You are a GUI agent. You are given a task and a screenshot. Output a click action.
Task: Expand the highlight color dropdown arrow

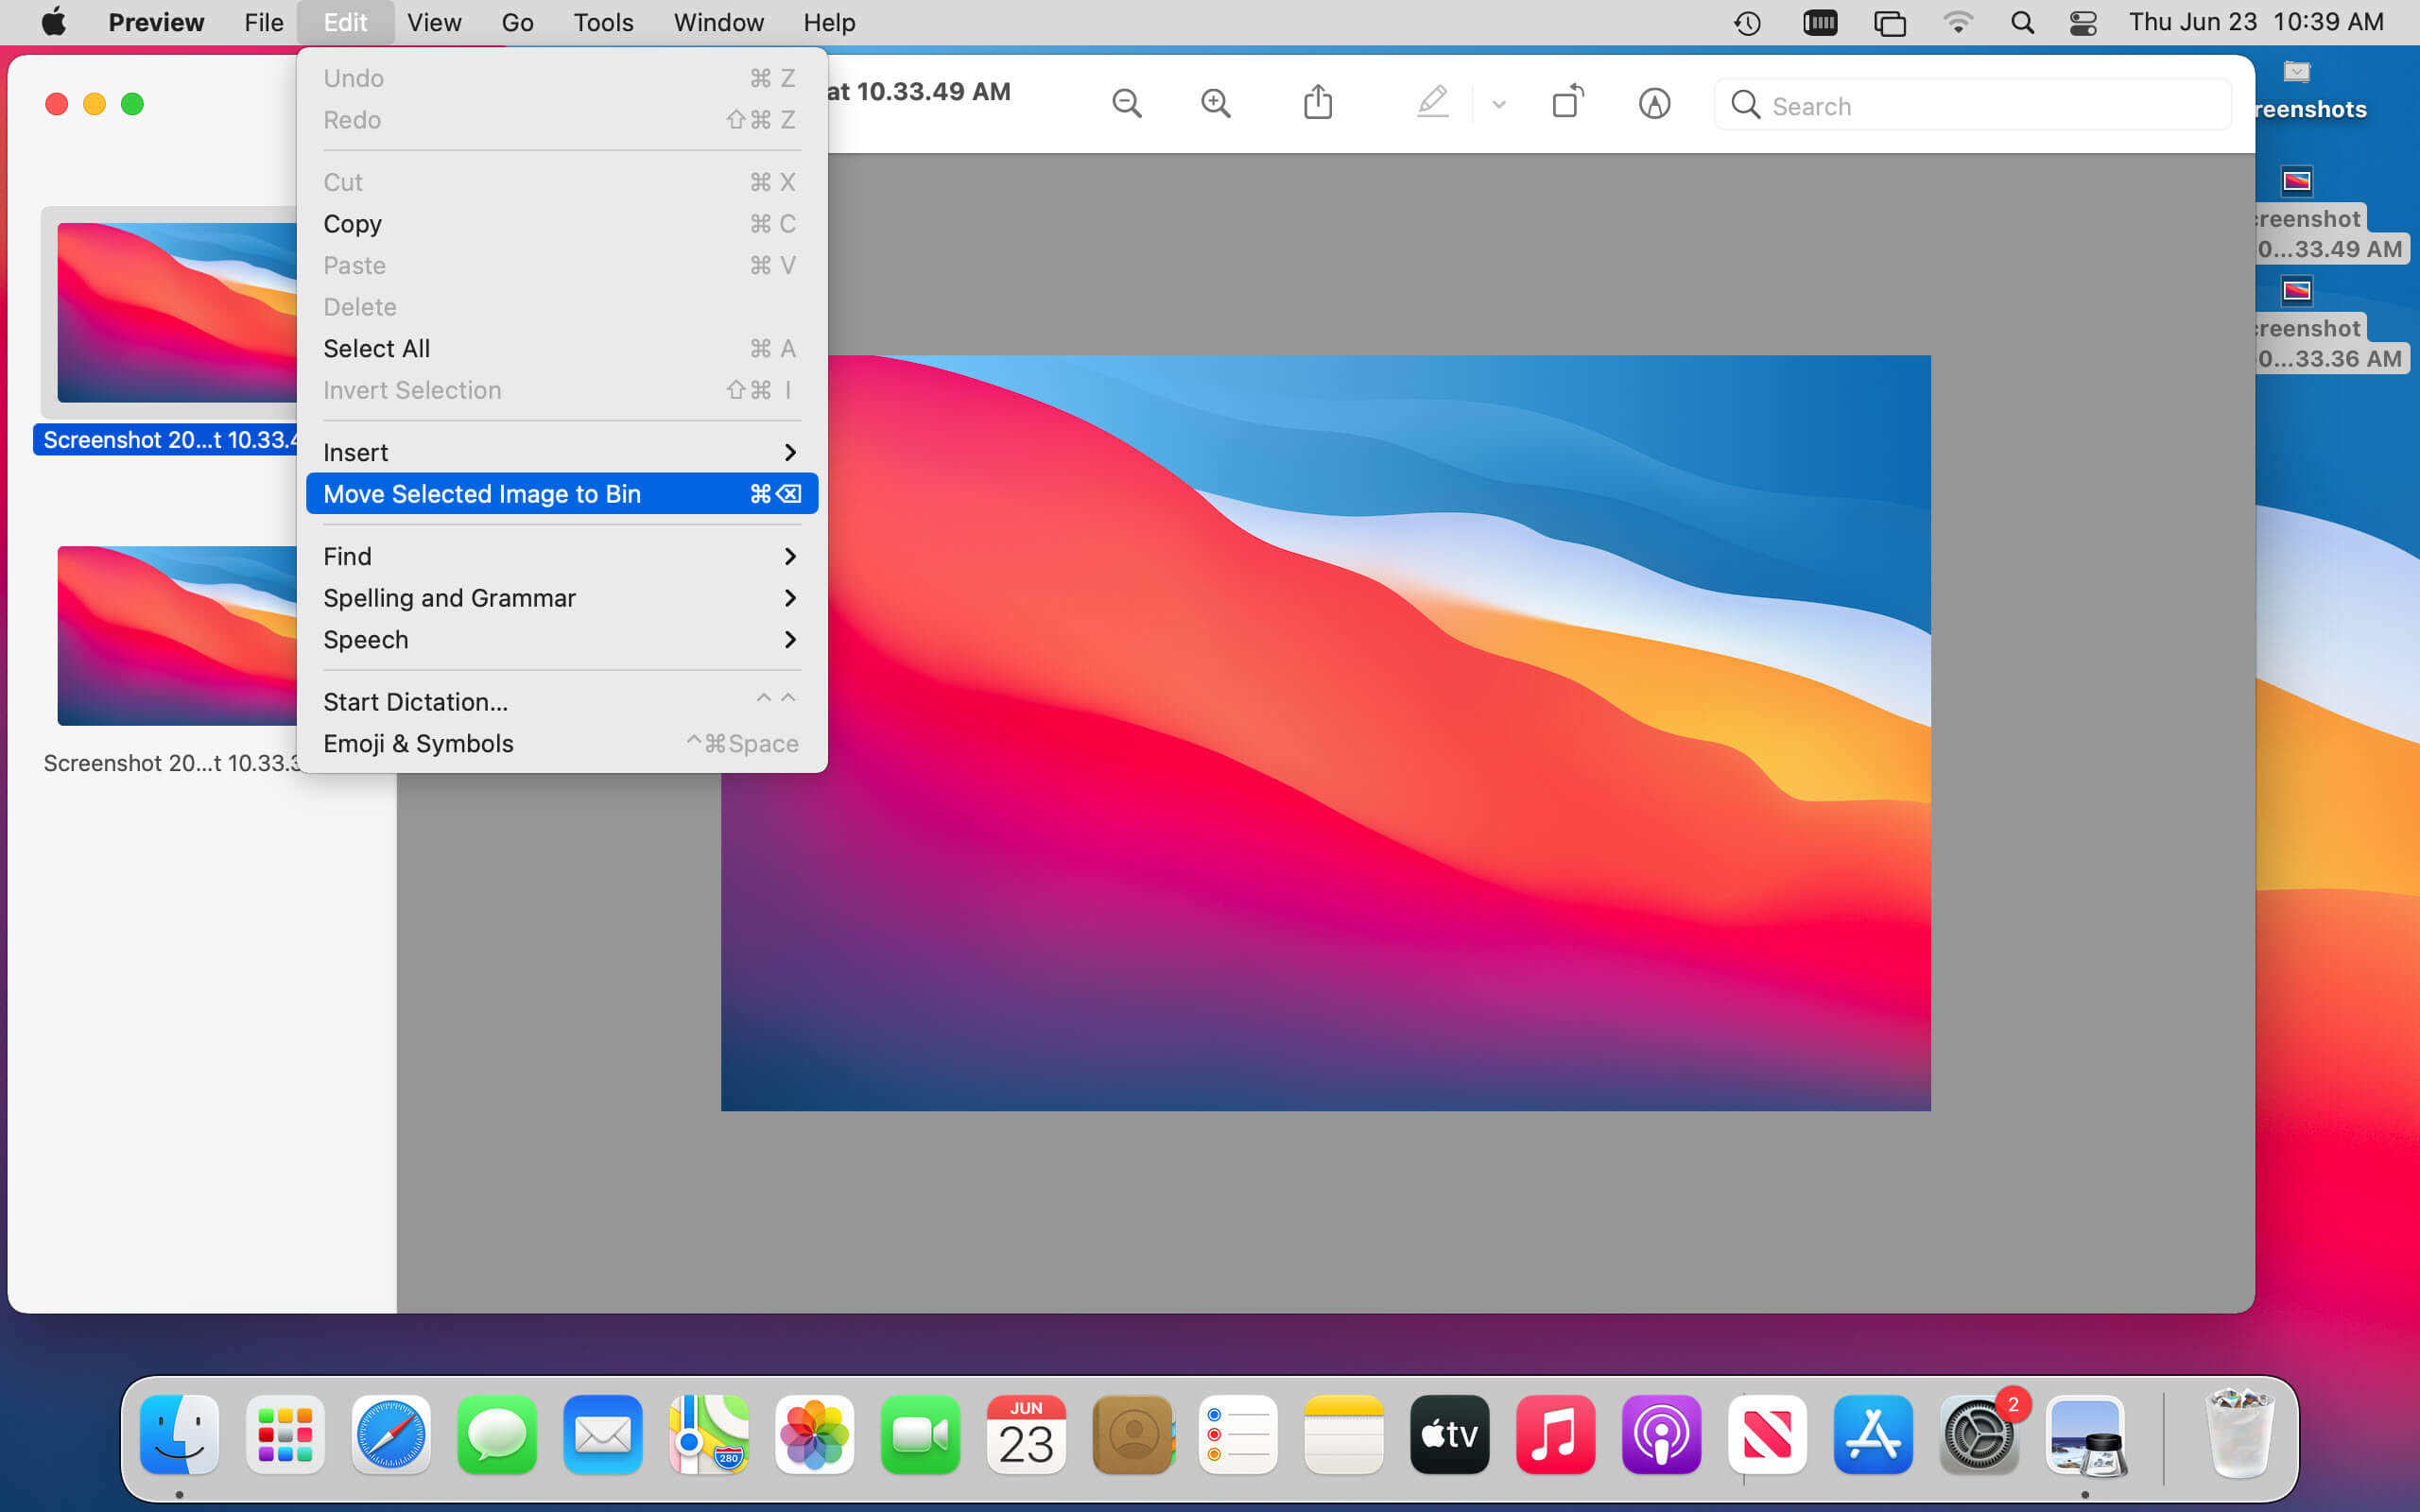(1499, 104)
